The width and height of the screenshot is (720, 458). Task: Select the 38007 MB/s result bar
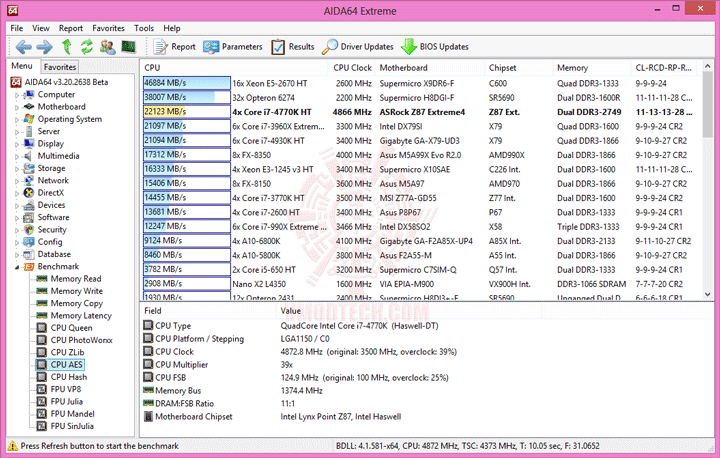(186, 97)
